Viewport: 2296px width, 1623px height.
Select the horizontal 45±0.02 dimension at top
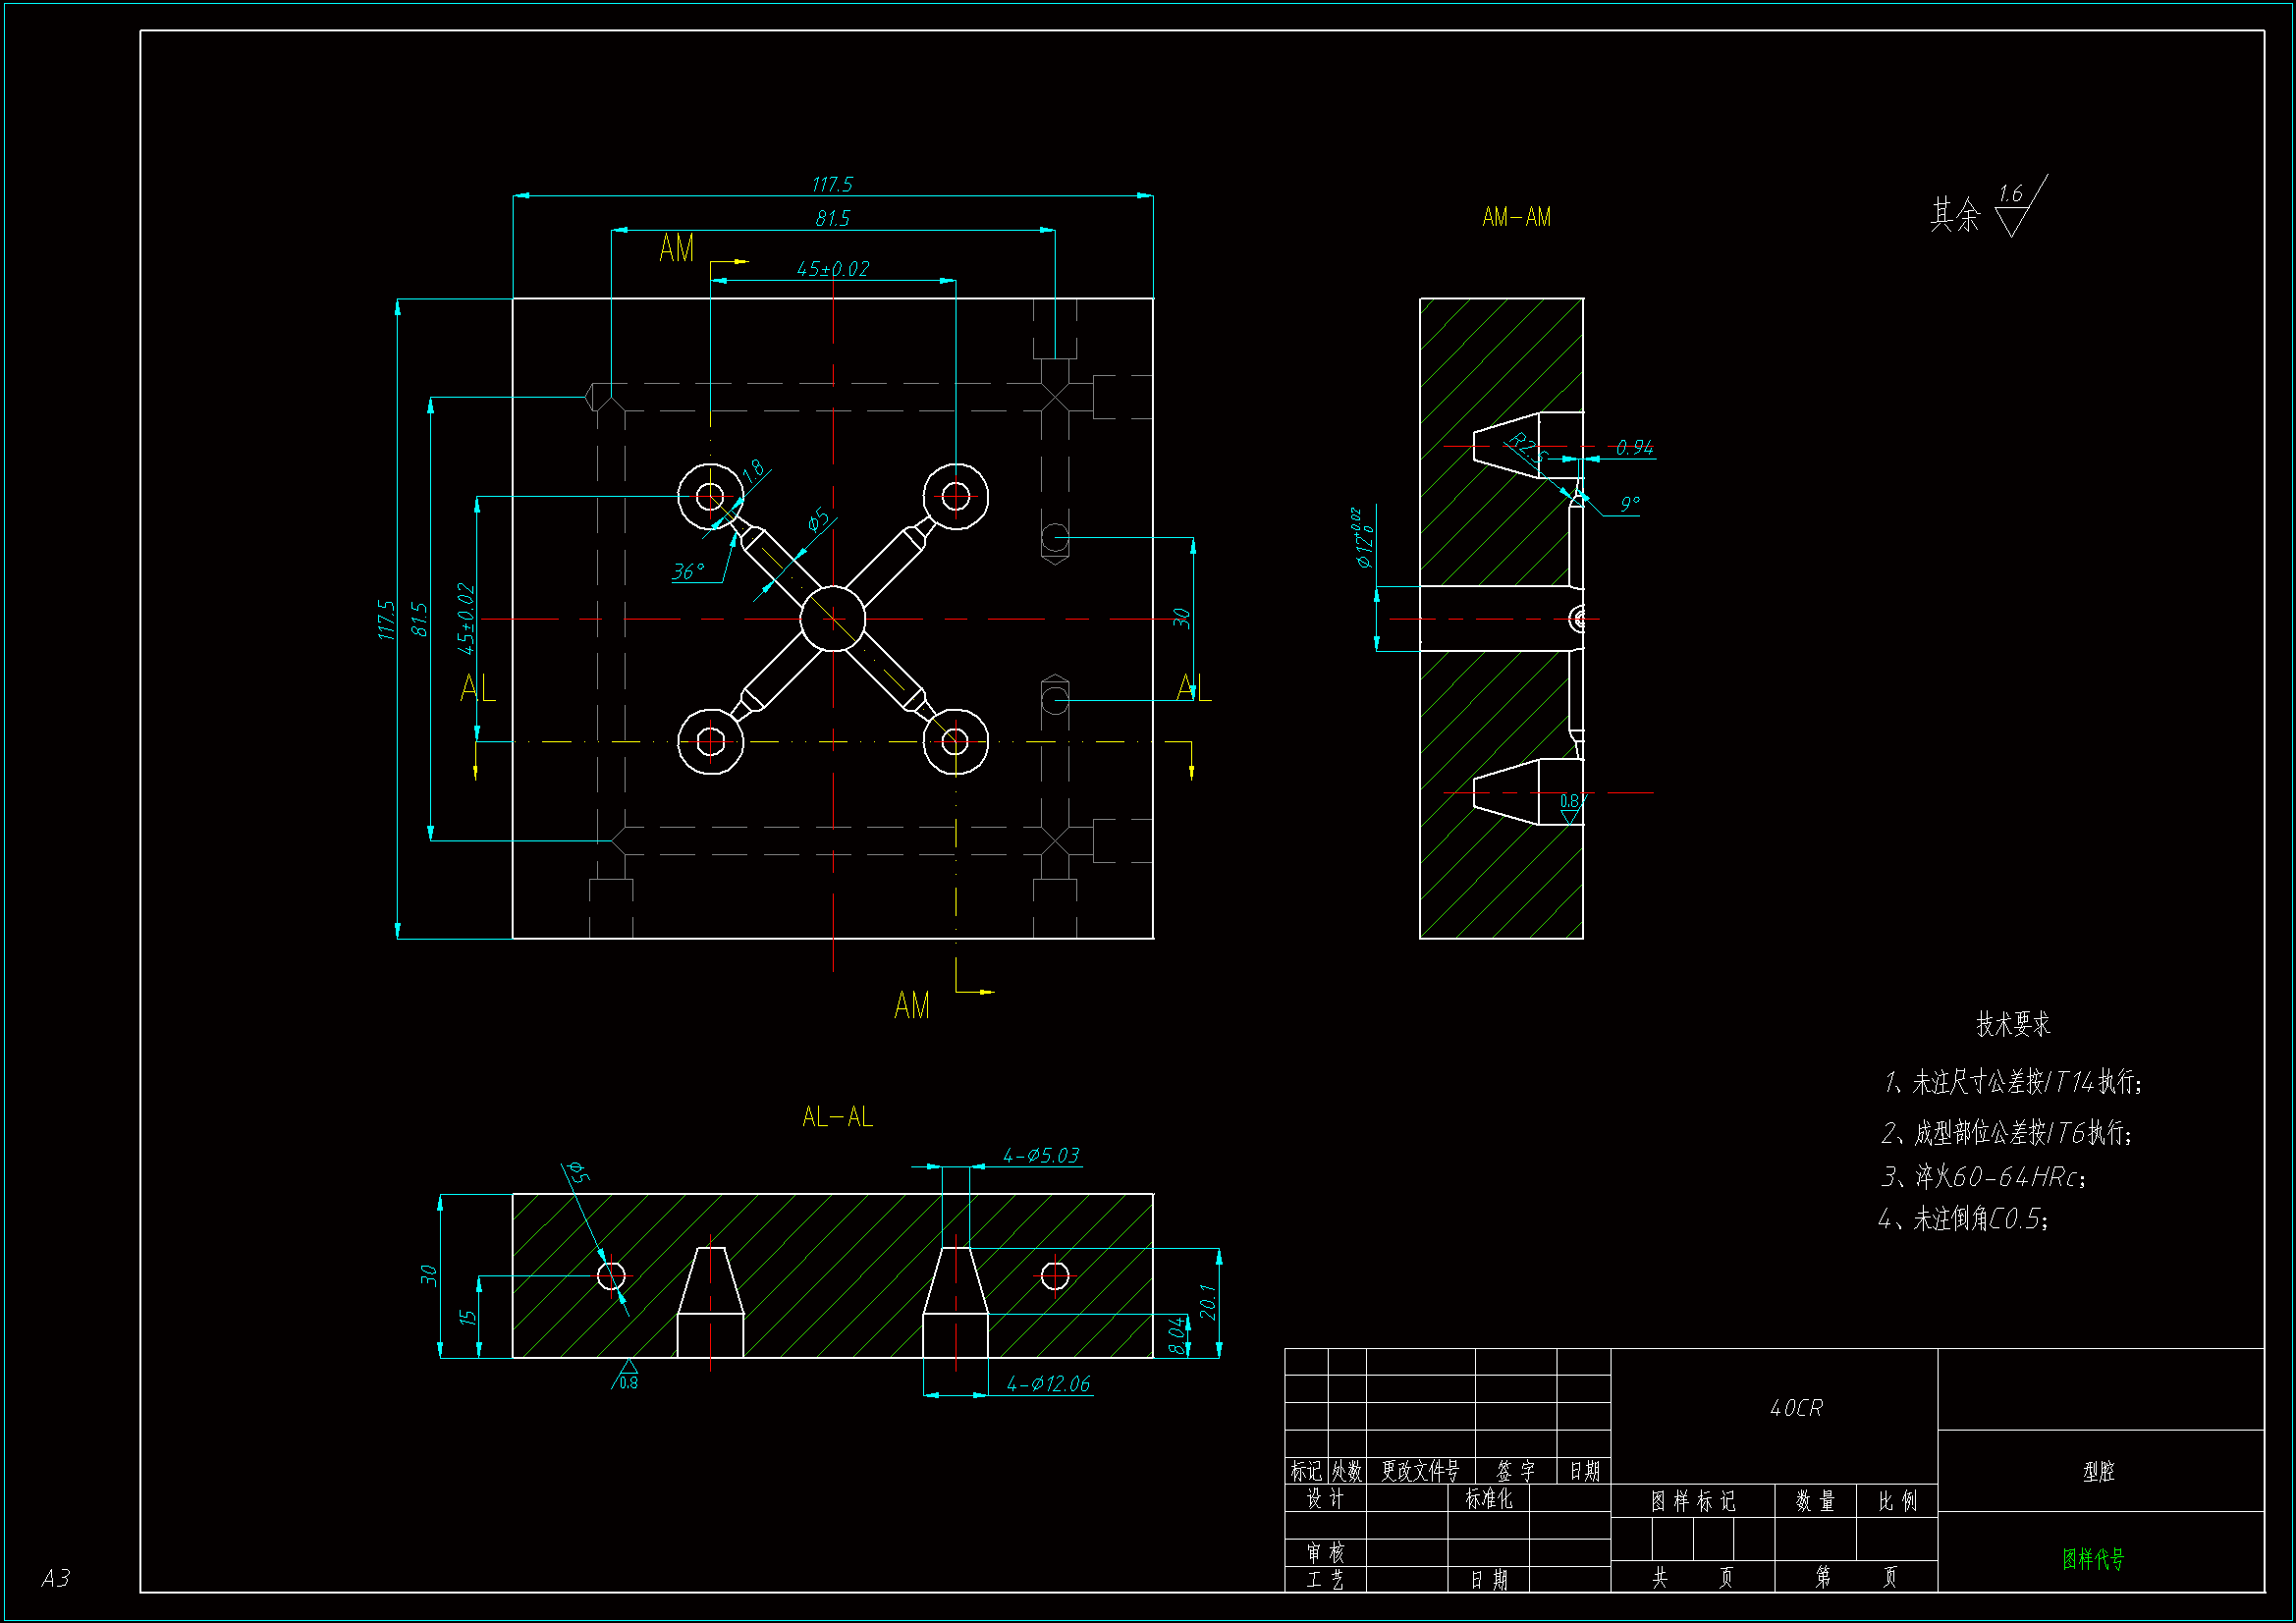point(832,269)
